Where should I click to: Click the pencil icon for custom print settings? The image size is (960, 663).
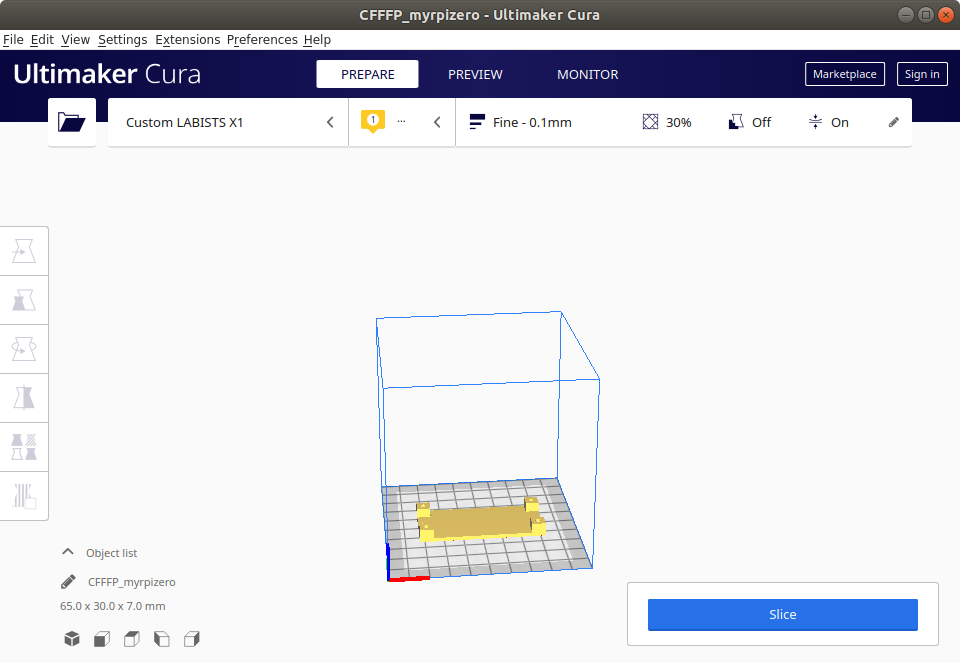893,122
